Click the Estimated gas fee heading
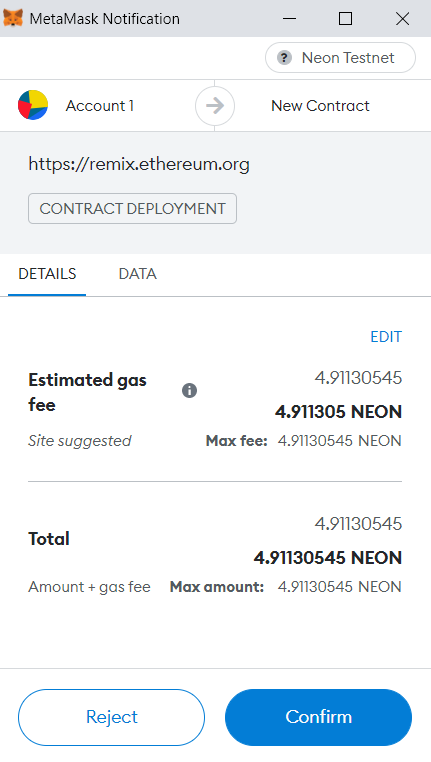This screenshot has height=762, width=431. (87, 392)
